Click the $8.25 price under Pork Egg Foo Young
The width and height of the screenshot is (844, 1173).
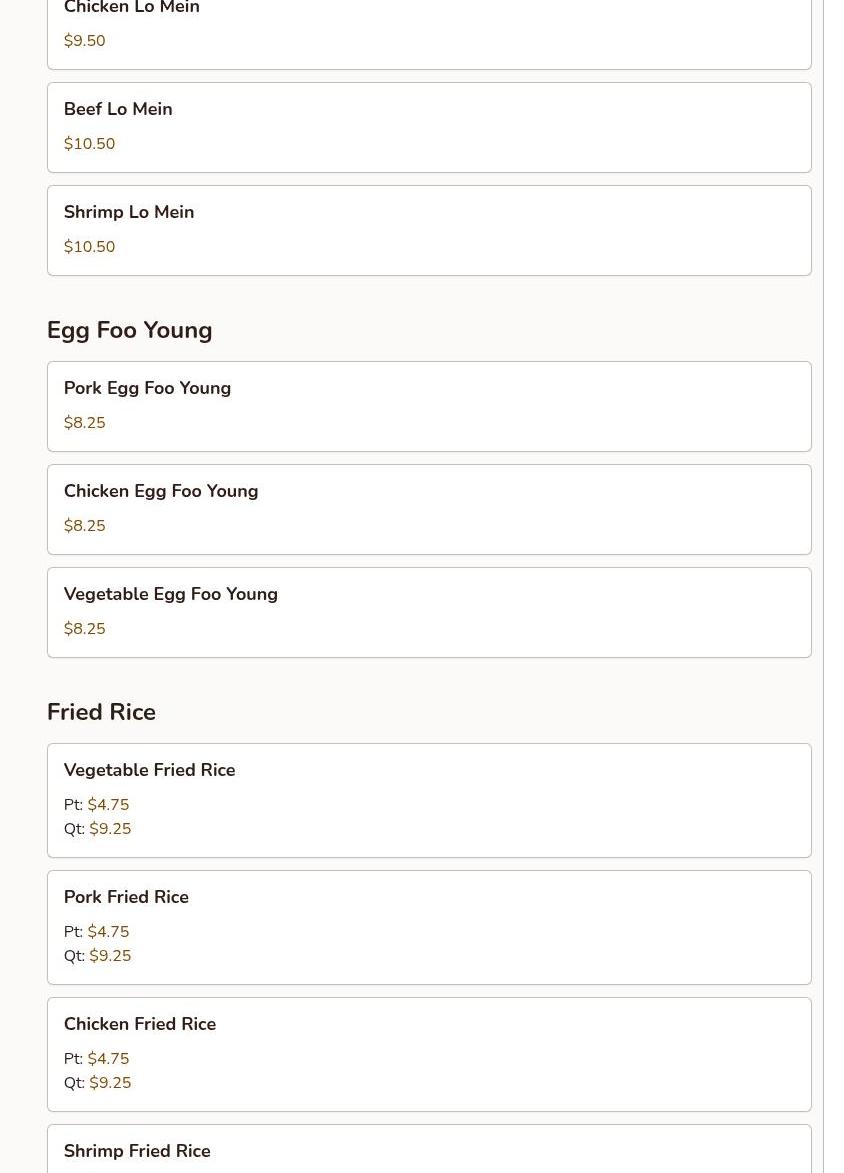pyautogui.click(x=85, y=423)
